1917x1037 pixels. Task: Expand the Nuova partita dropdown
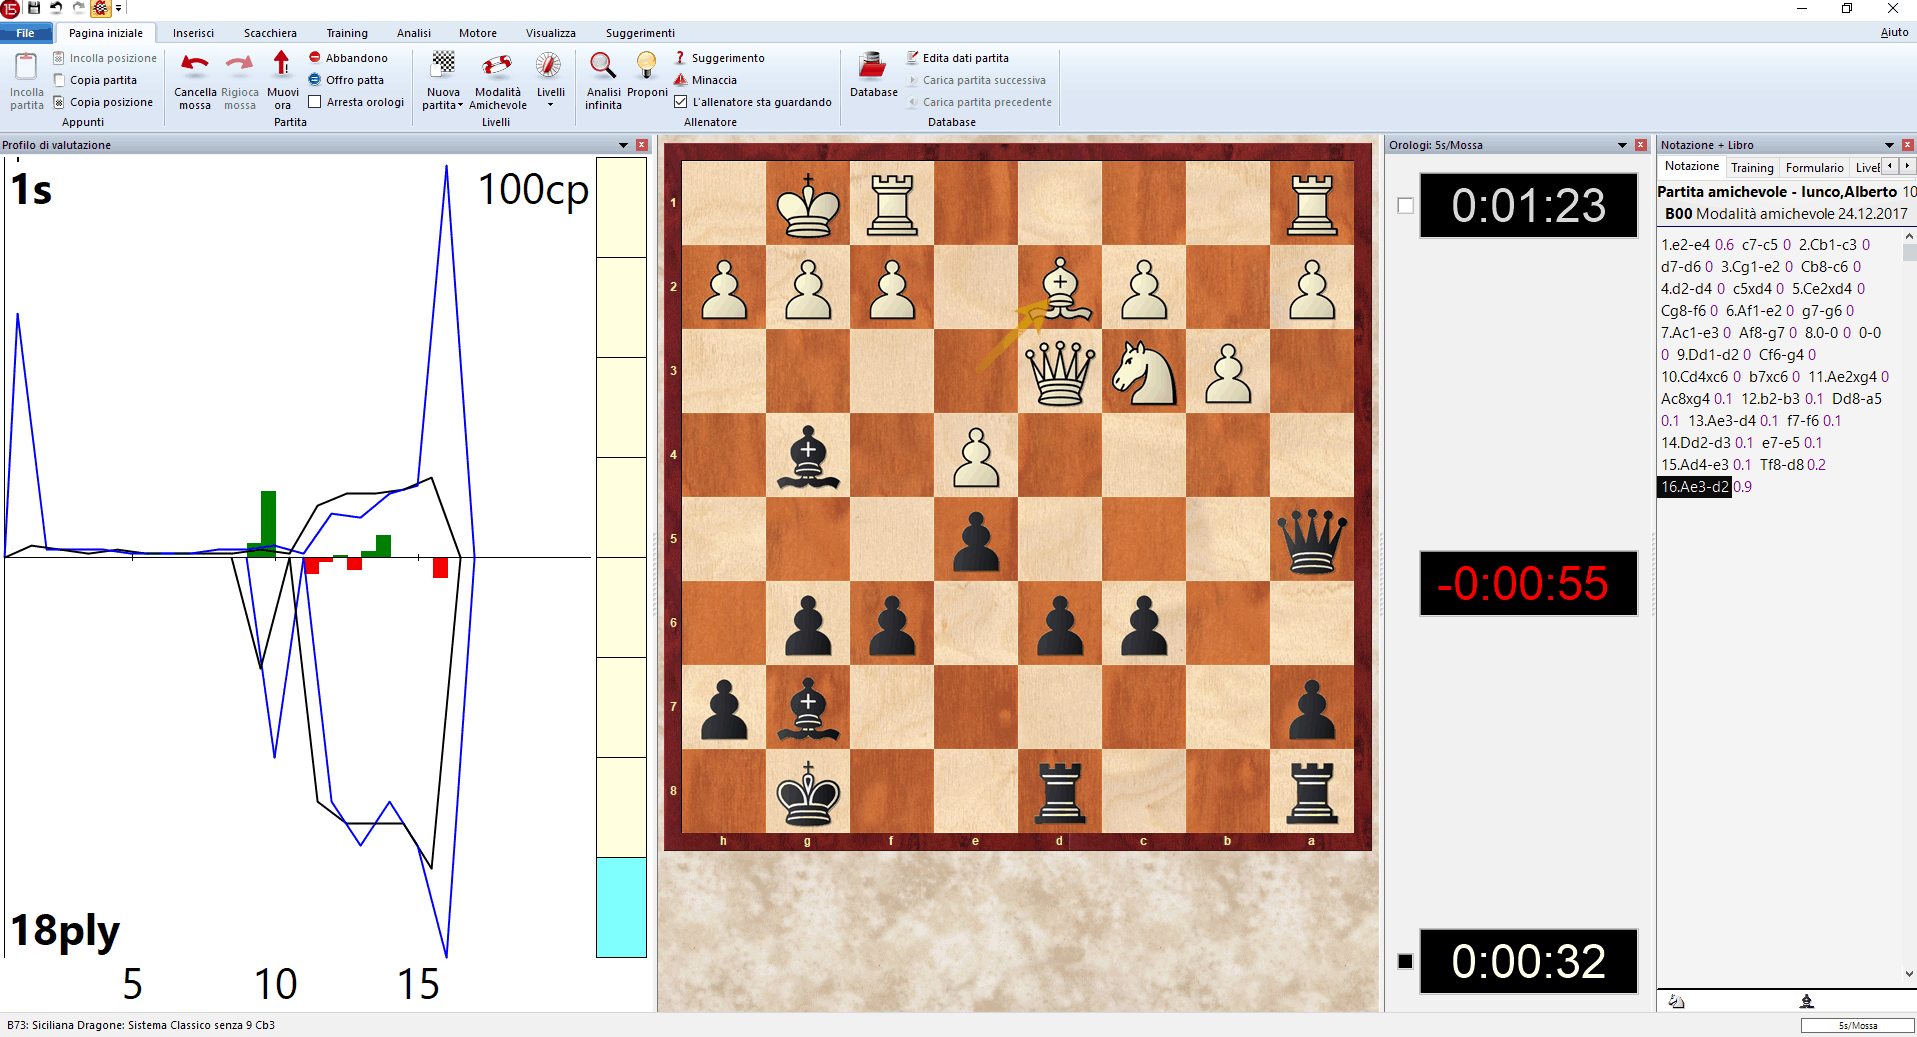click(443, 105)
